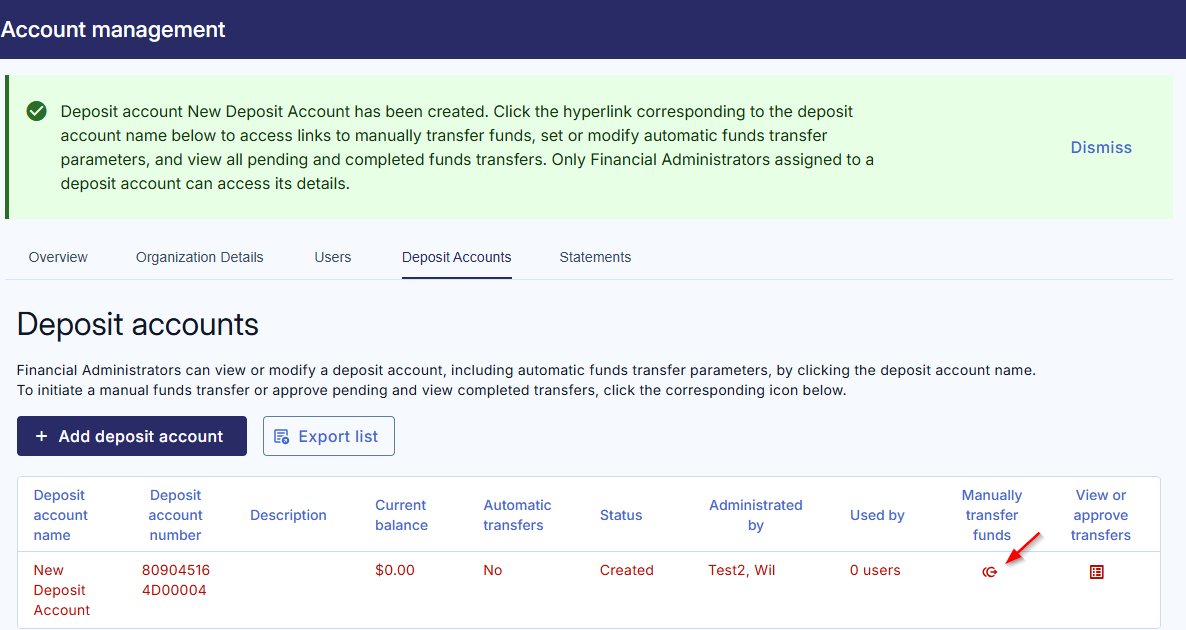Click the Automatic transfers column header
The height and width of the screenshot is (630, 1186).
[517, 515]
